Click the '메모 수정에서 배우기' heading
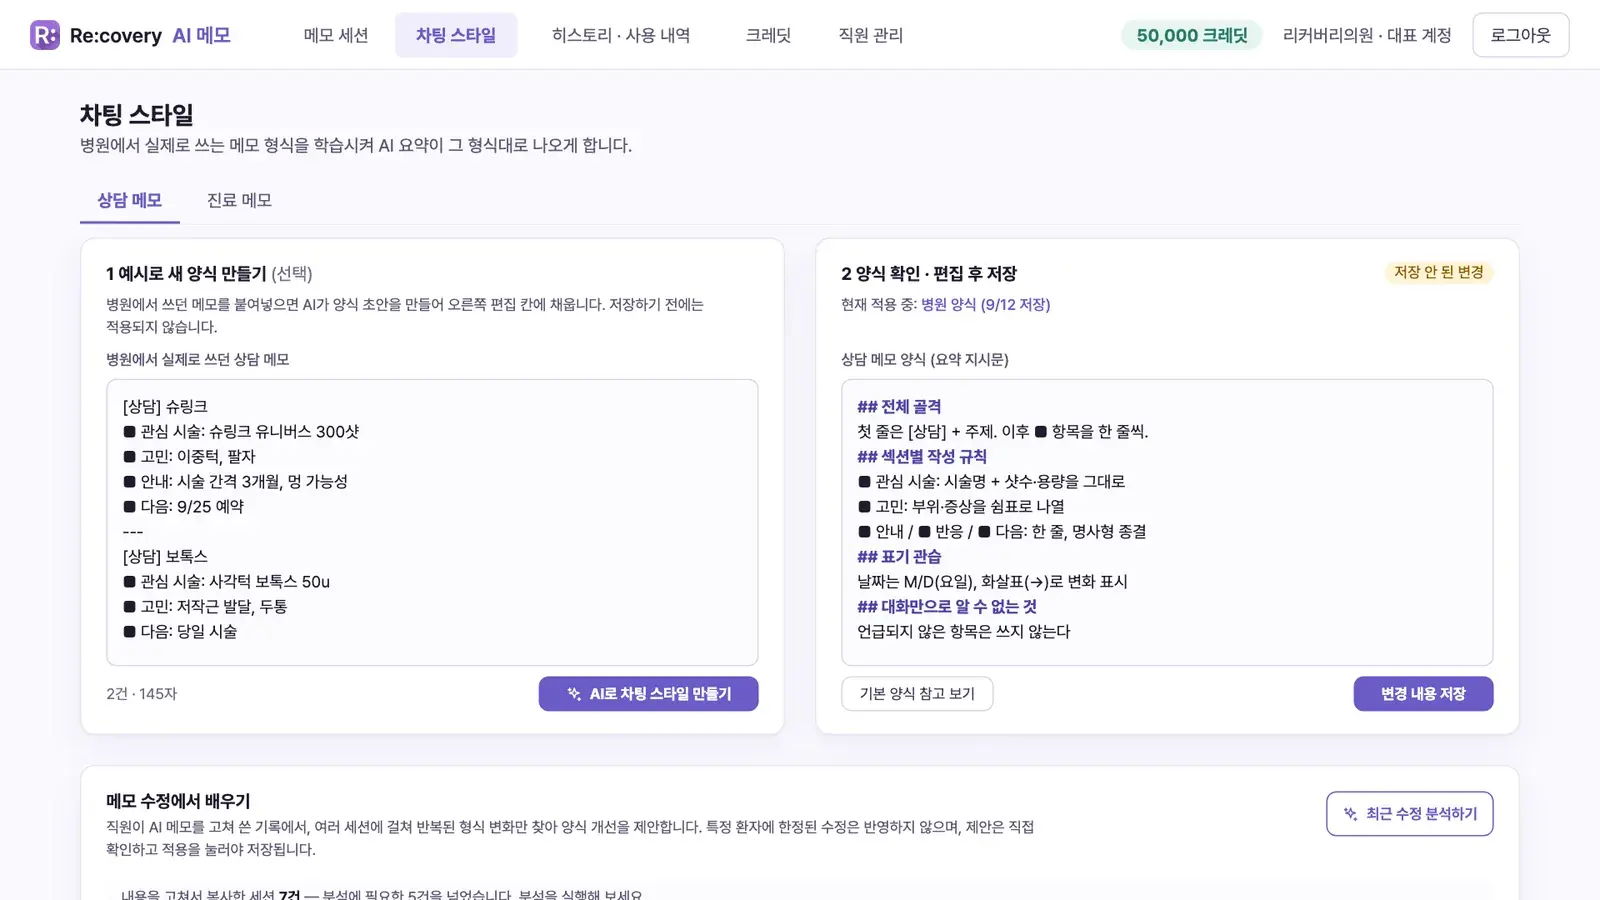The height and width of the screenshot is (900, 1600). tap(178, 801)
